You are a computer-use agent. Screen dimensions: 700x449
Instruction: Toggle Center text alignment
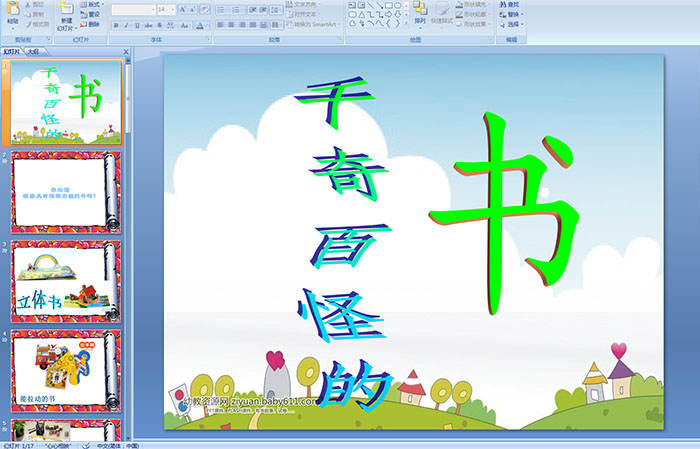(x=231, y=25)
